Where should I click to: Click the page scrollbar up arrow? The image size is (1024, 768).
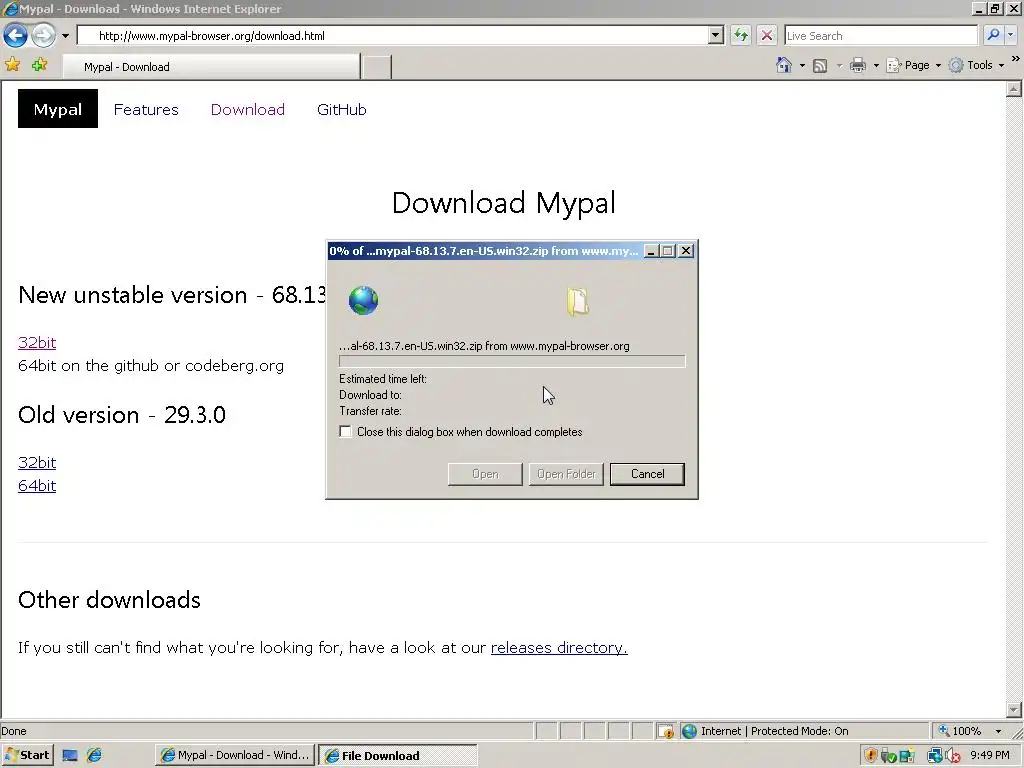(1014, 89)
